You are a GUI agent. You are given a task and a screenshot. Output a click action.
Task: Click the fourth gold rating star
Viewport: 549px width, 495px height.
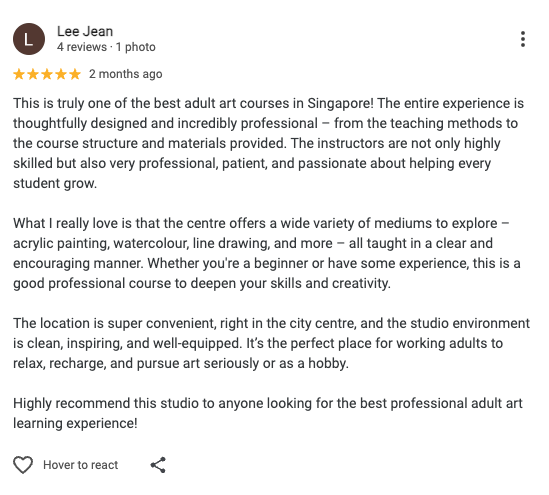[x=61, y=74]
